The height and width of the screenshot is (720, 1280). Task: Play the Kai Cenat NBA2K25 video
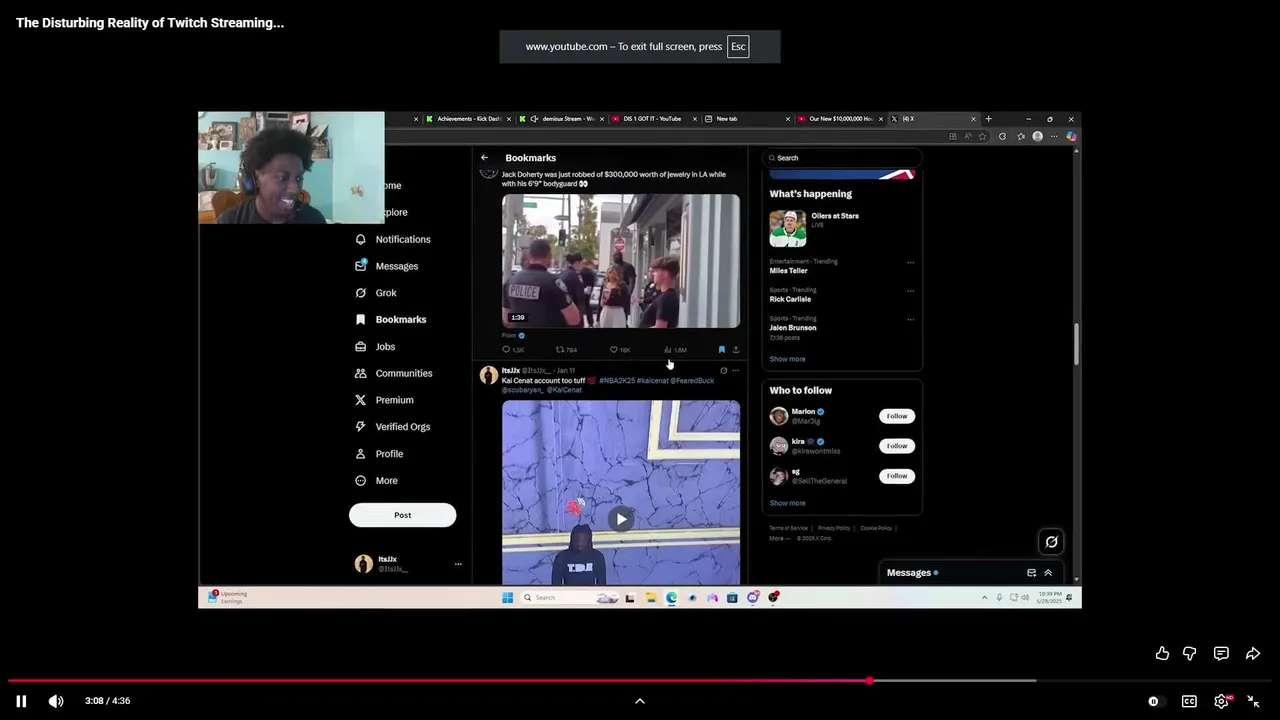pyautogui.click(x=621, y=518)
